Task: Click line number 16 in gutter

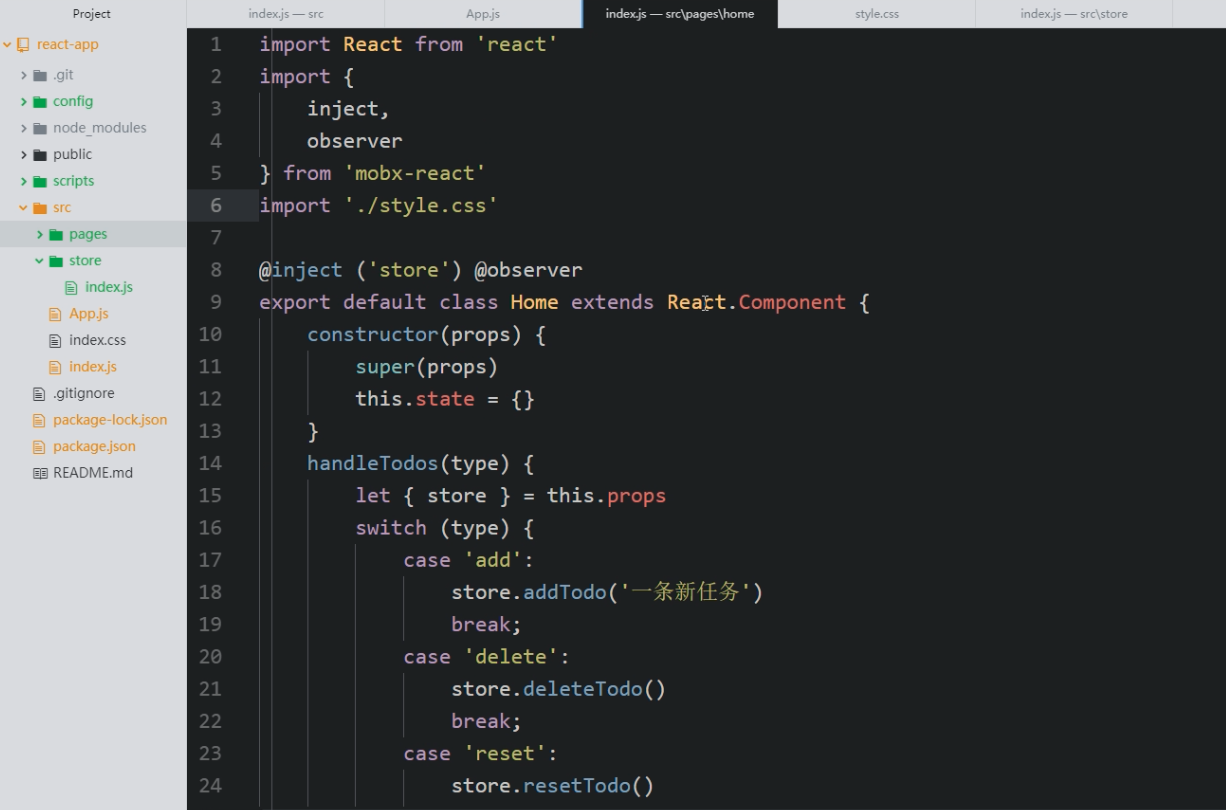Action: 210,527
